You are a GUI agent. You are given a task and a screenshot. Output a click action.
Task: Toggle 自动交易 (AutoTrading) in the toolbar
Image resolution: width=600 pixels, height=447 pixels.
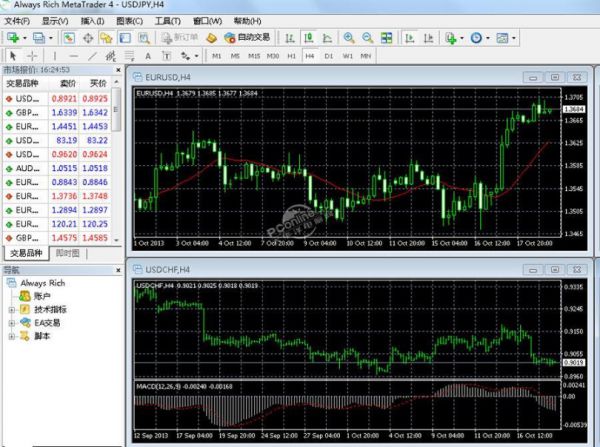tap(246, 37)
